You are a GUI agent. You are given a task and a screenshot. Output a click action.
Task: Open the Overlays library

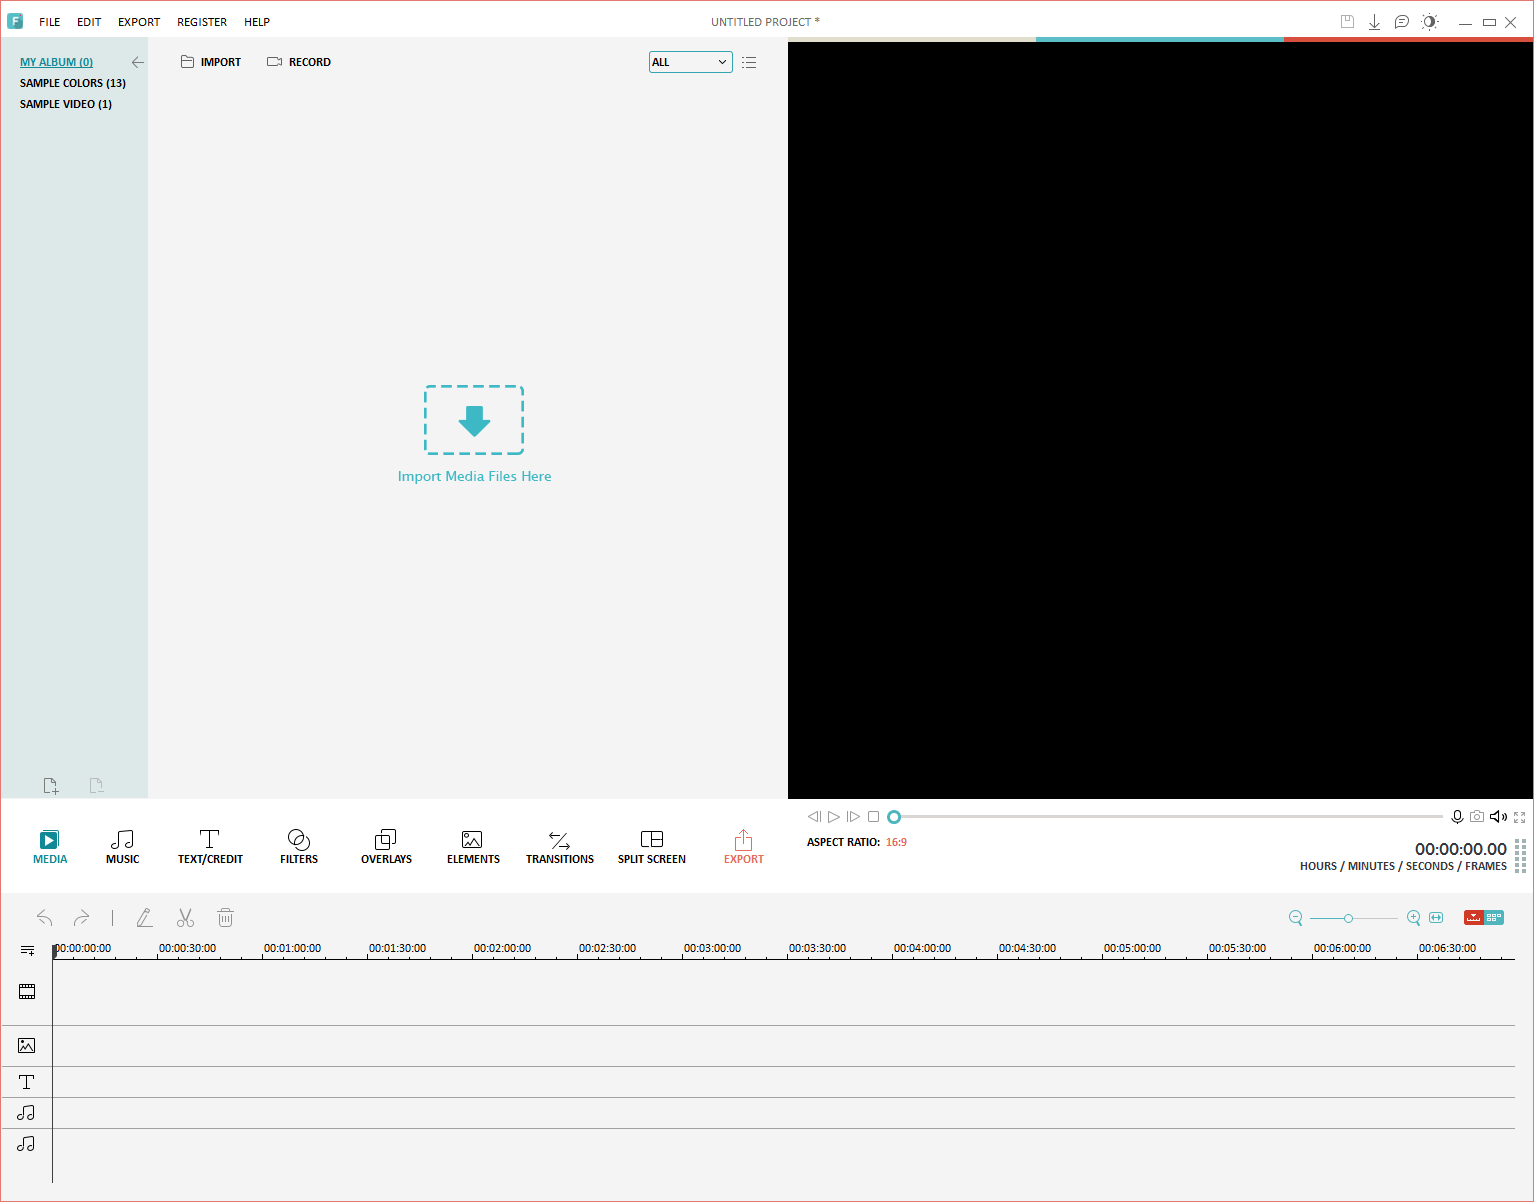(386, 846)
